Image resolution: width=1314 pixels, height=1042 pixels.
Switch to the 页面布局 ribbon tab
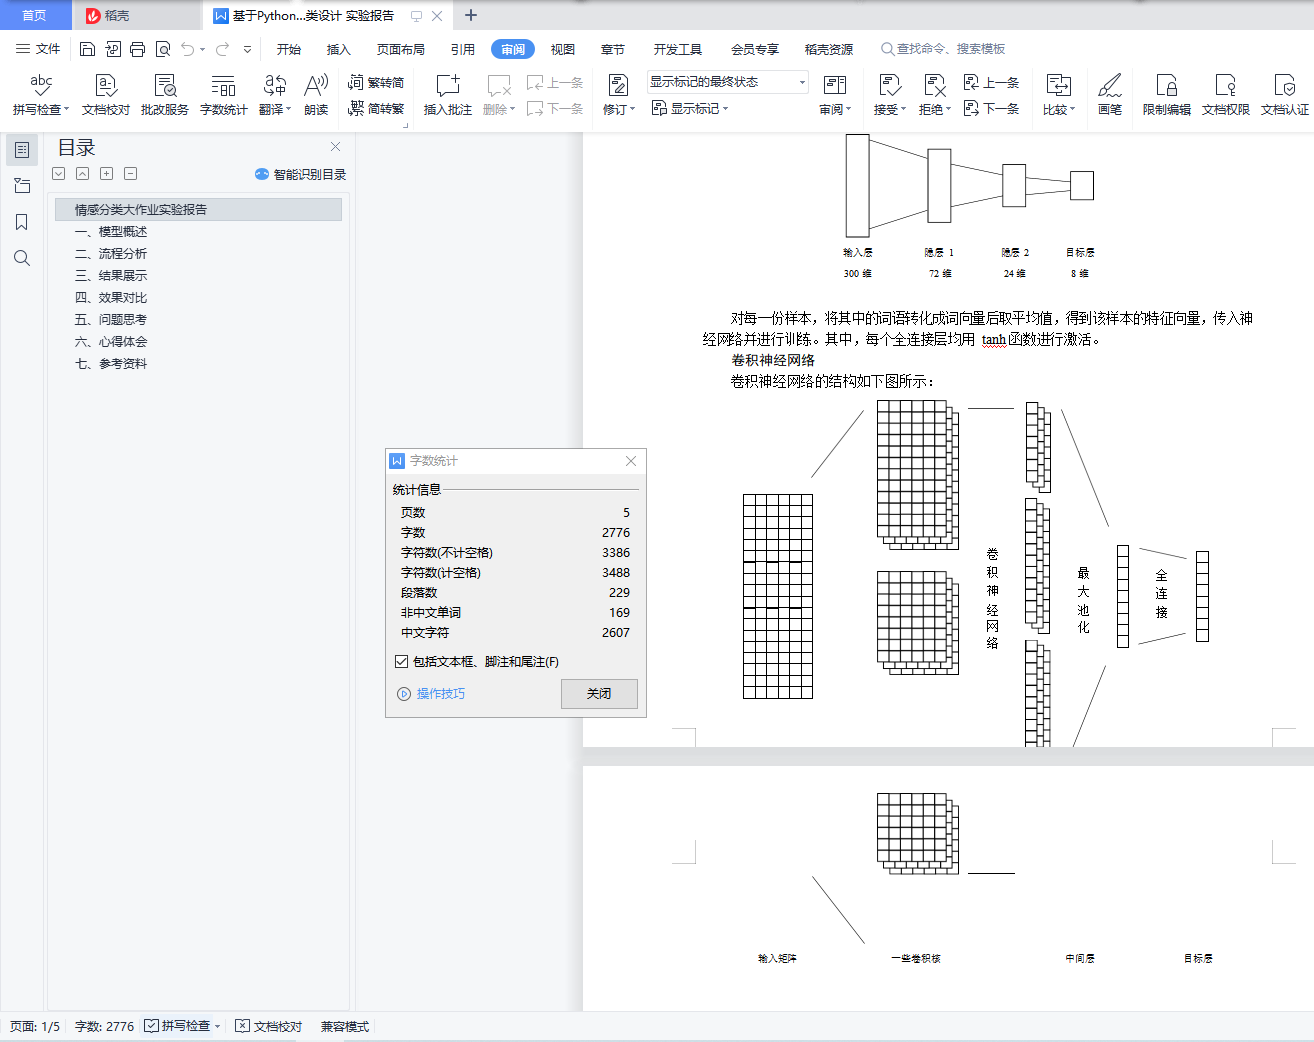[x=401, y=49]
